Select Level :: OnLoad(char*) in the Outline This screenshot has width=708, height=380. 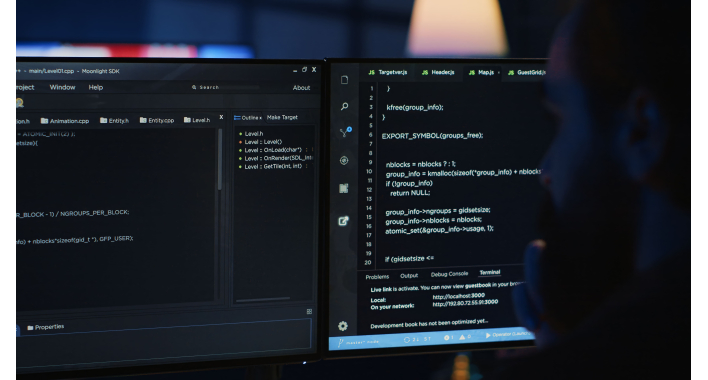click(x=273, y=150)
